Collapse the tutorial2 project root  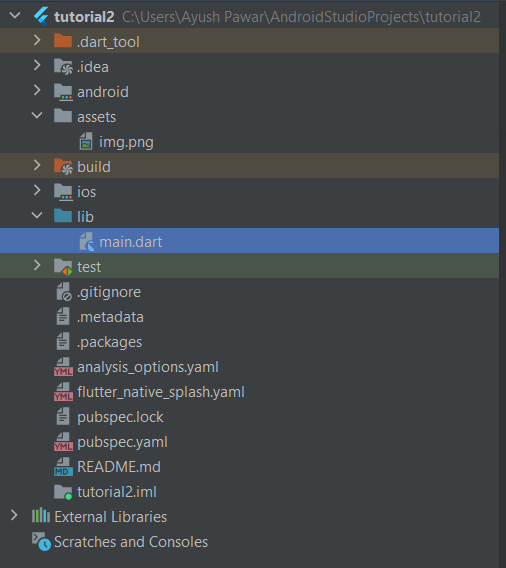pos(15,16)
